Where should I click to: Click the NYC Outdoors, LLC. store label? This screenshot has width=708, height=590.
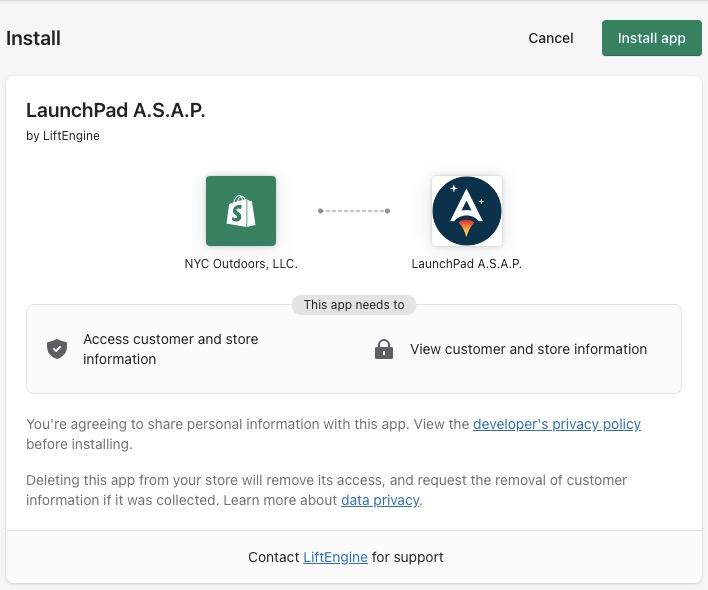pos(241,264)
